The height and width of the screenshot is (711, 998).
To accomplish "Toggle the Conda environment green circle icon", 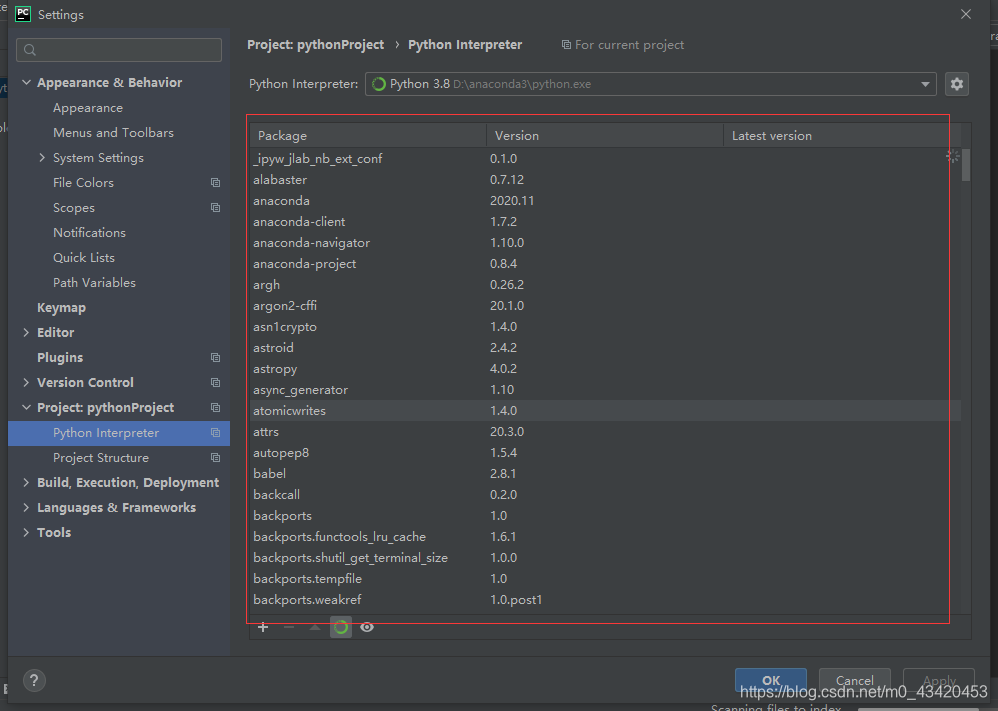I will point(341,627).
